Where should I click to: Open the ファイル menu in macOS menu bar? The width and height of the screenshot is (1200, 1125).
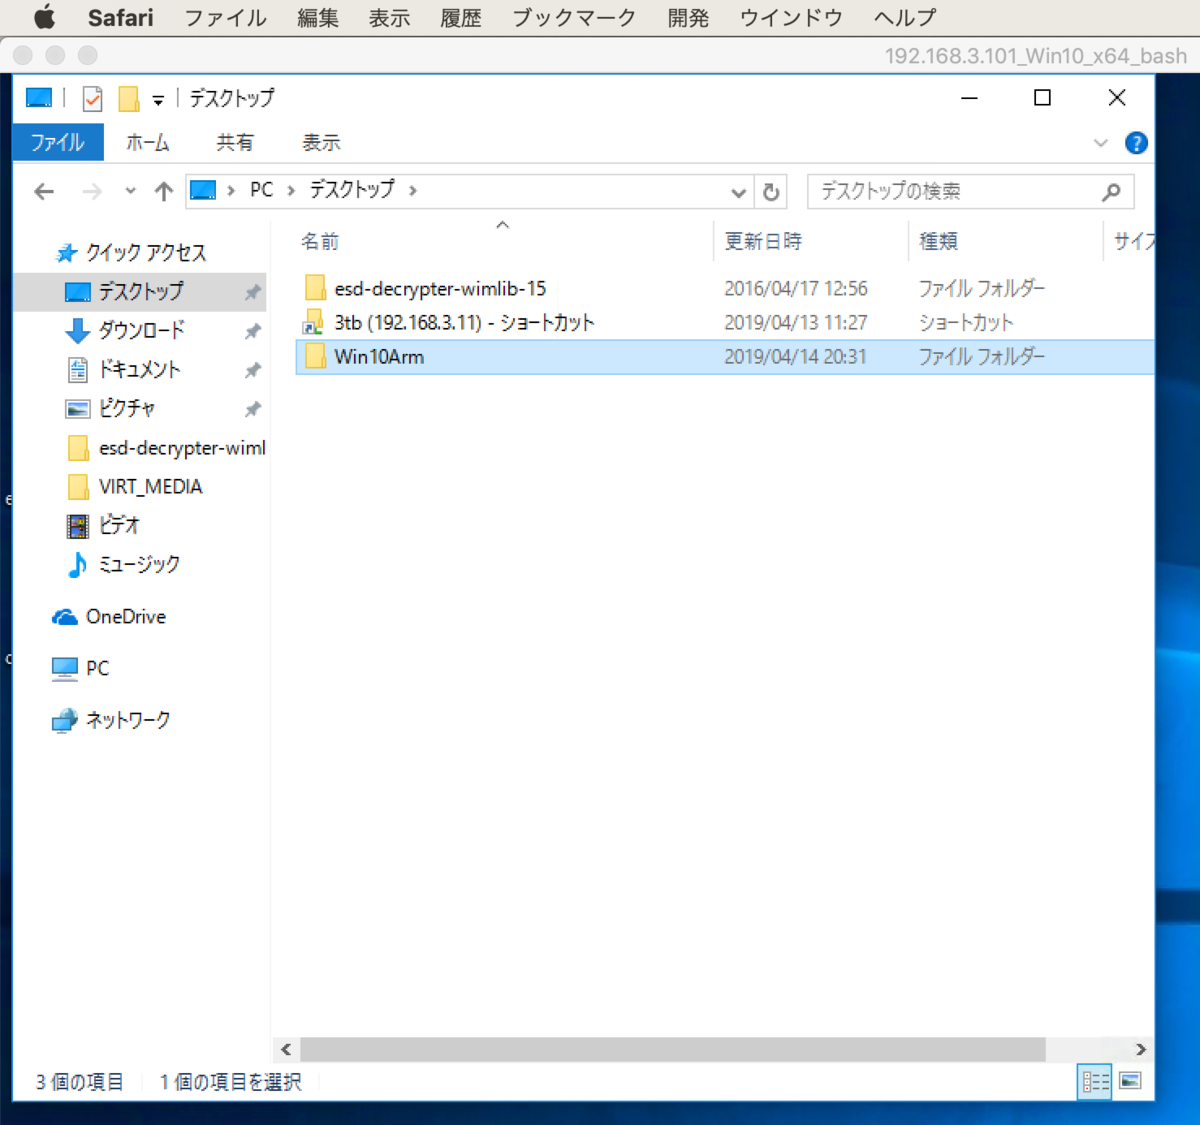[226, 17]
